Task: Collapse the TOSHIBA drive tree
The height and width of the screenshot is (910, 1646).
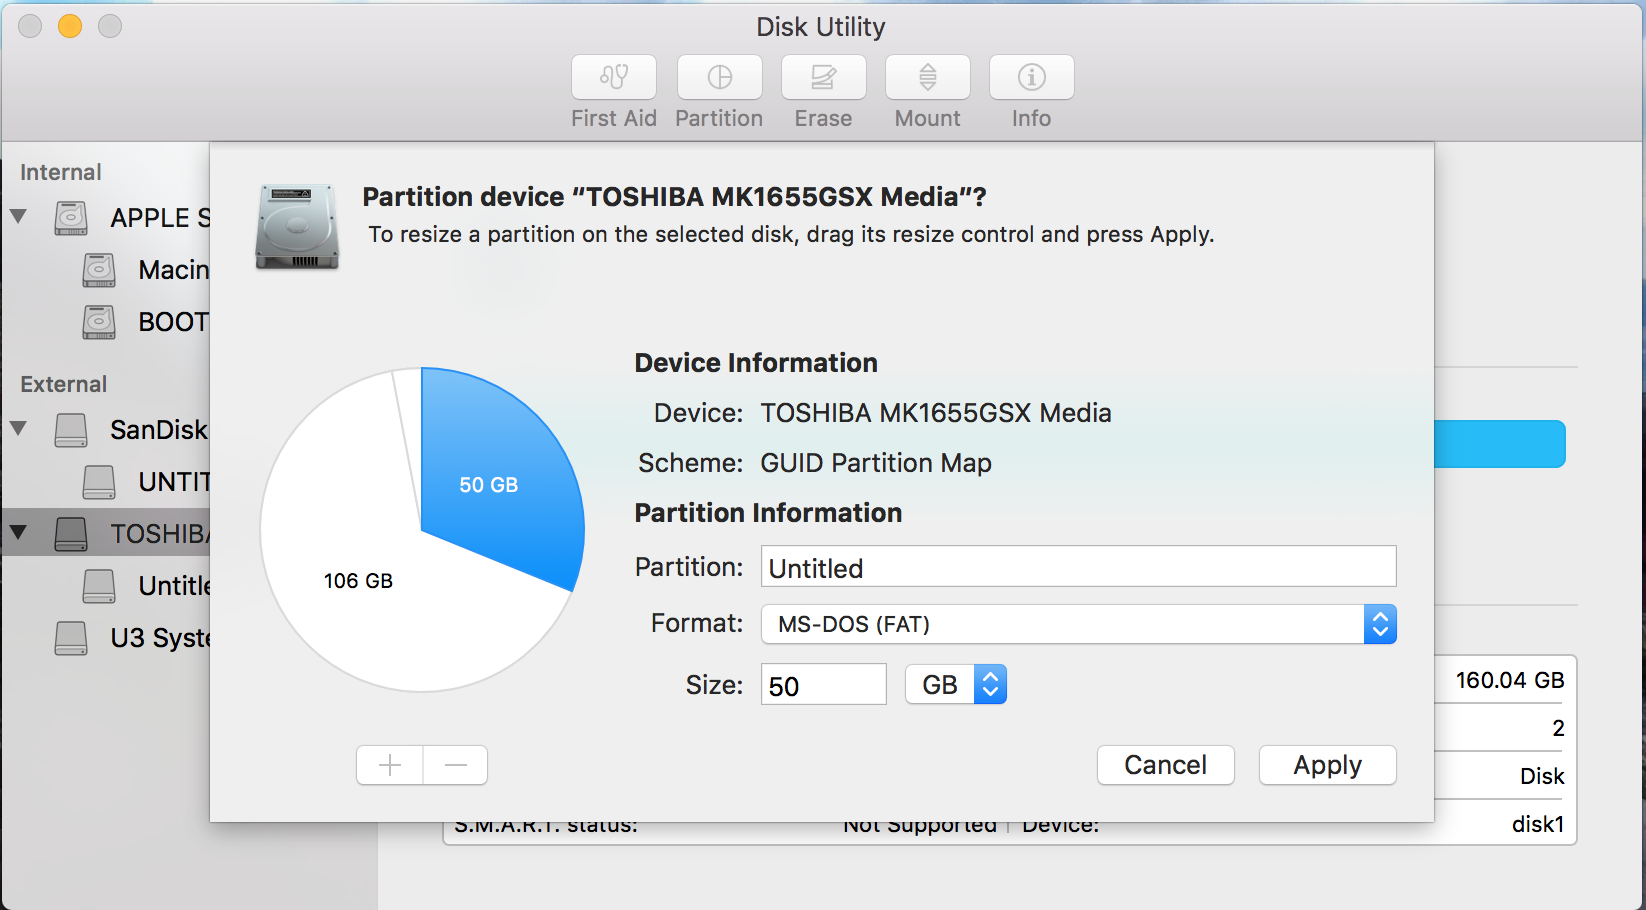Action: pos(19,532)
